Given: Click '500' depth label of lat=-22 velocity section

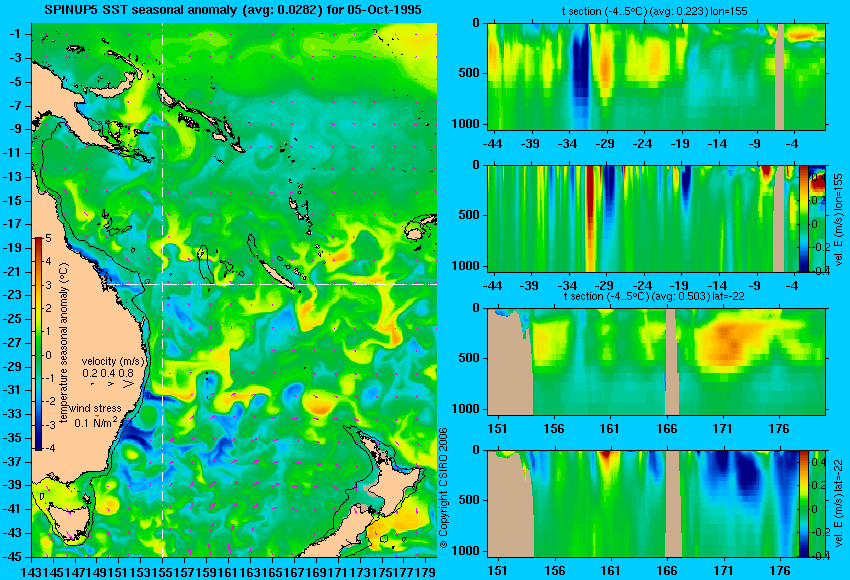Looking at the screenshot, I should [x=468, y=500].
